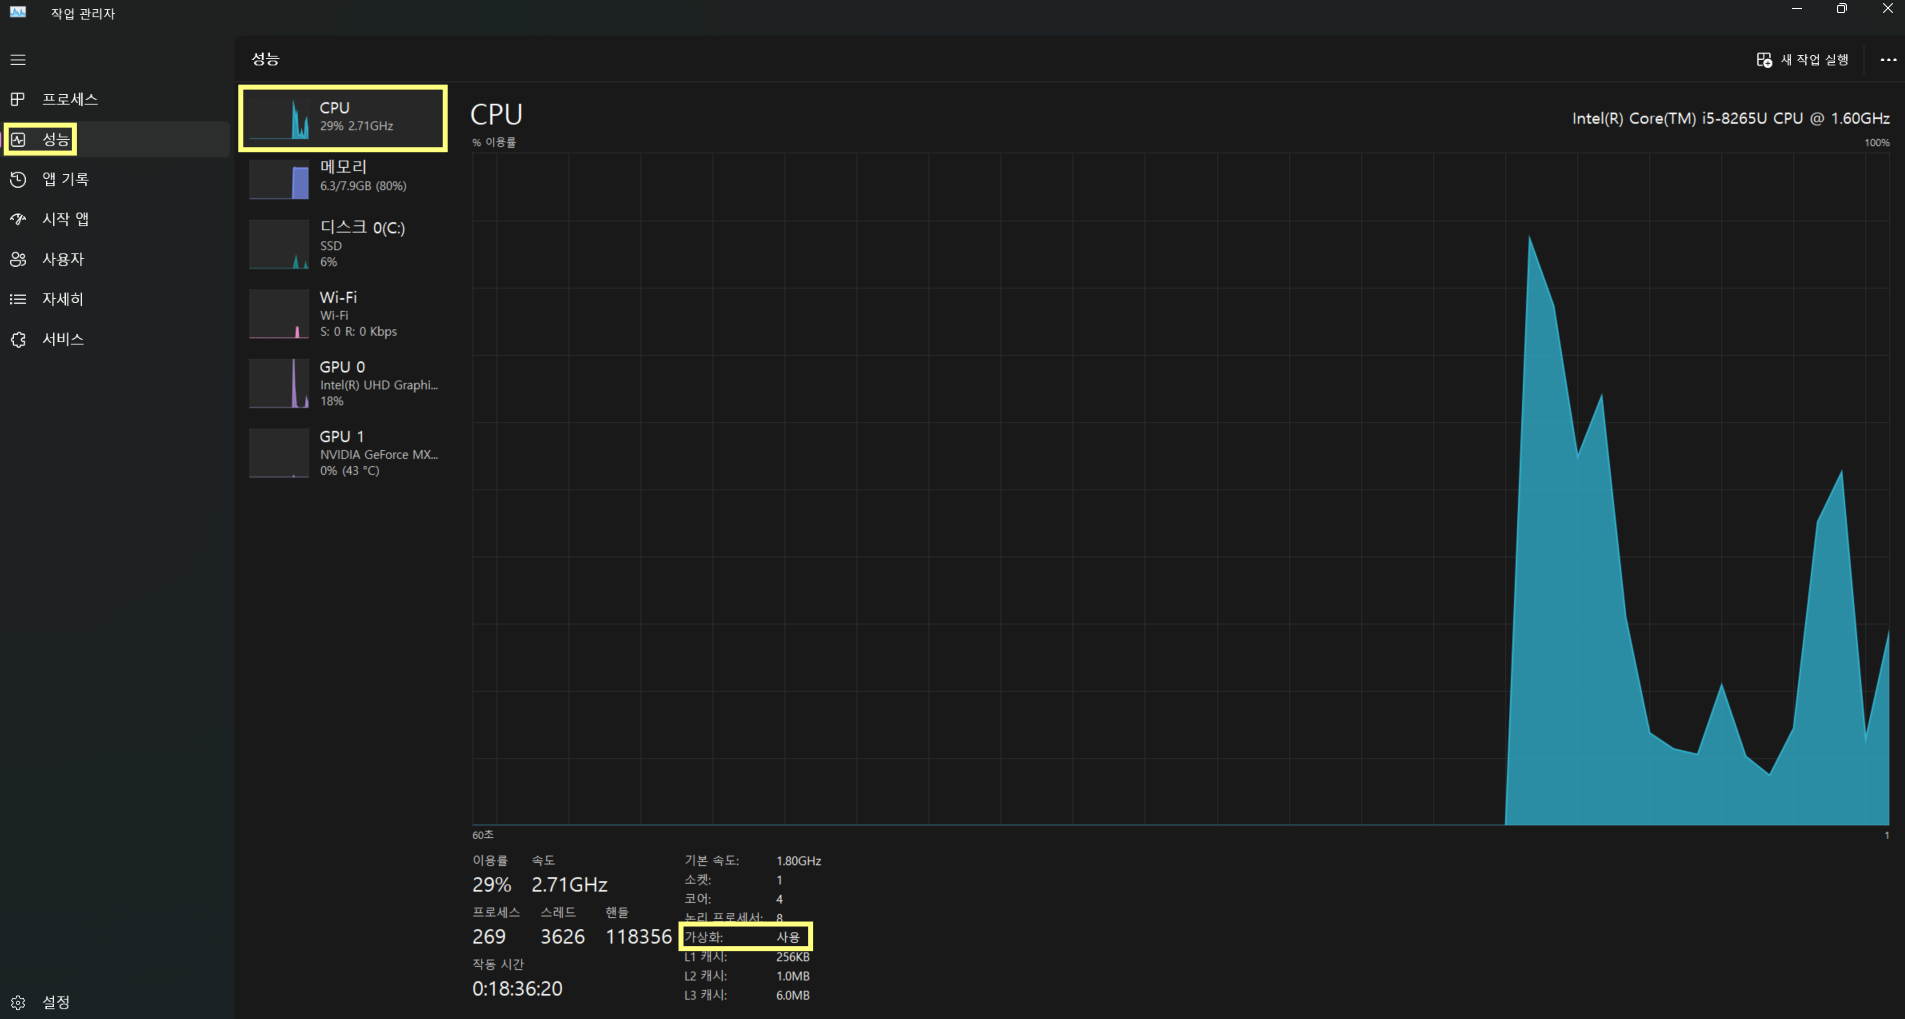Click the 가상화 (Virtualization) 사용 value
Viewport: 1905px width, 1019px height.
click(789, 937)
